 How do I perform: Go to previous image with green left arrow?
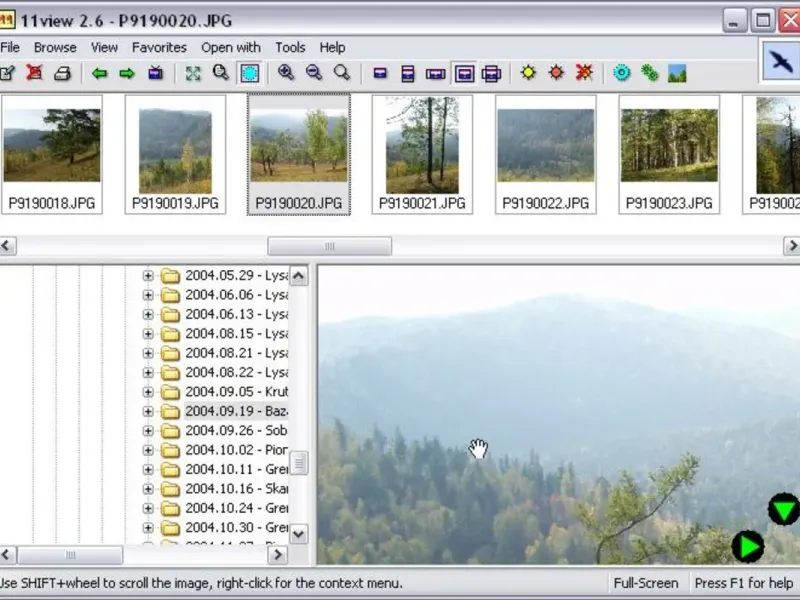pos(99,73)
